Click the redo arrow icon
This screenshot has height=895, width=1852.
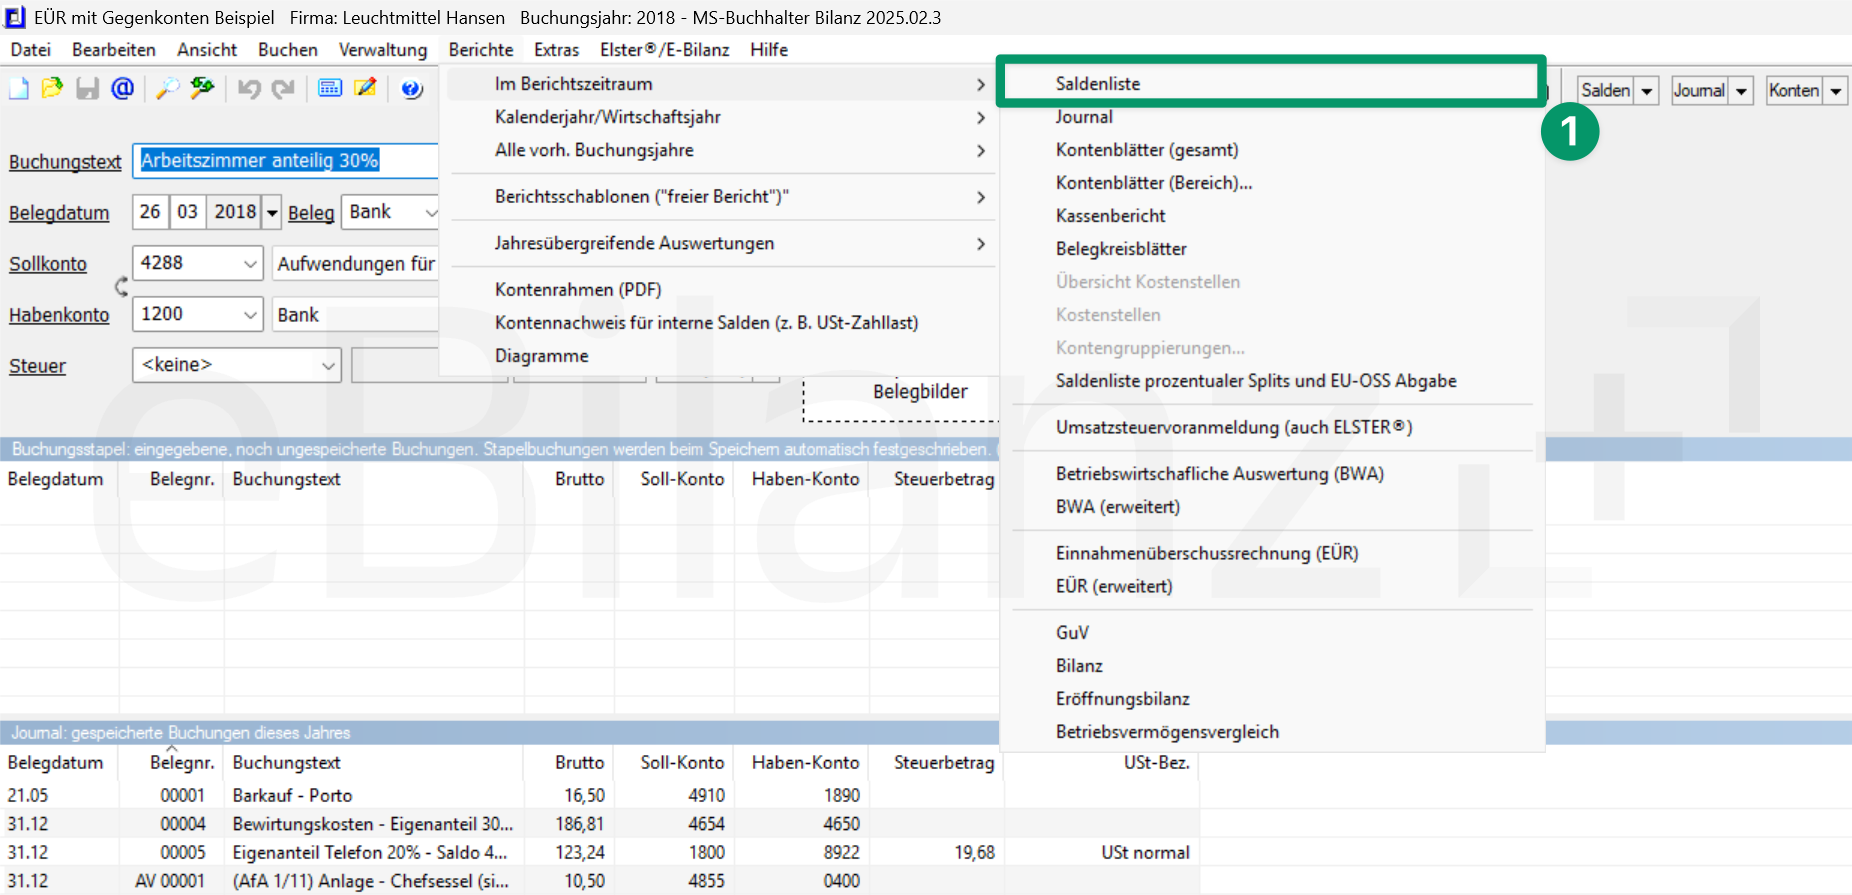pyautogui.click(x=284, y=89)
